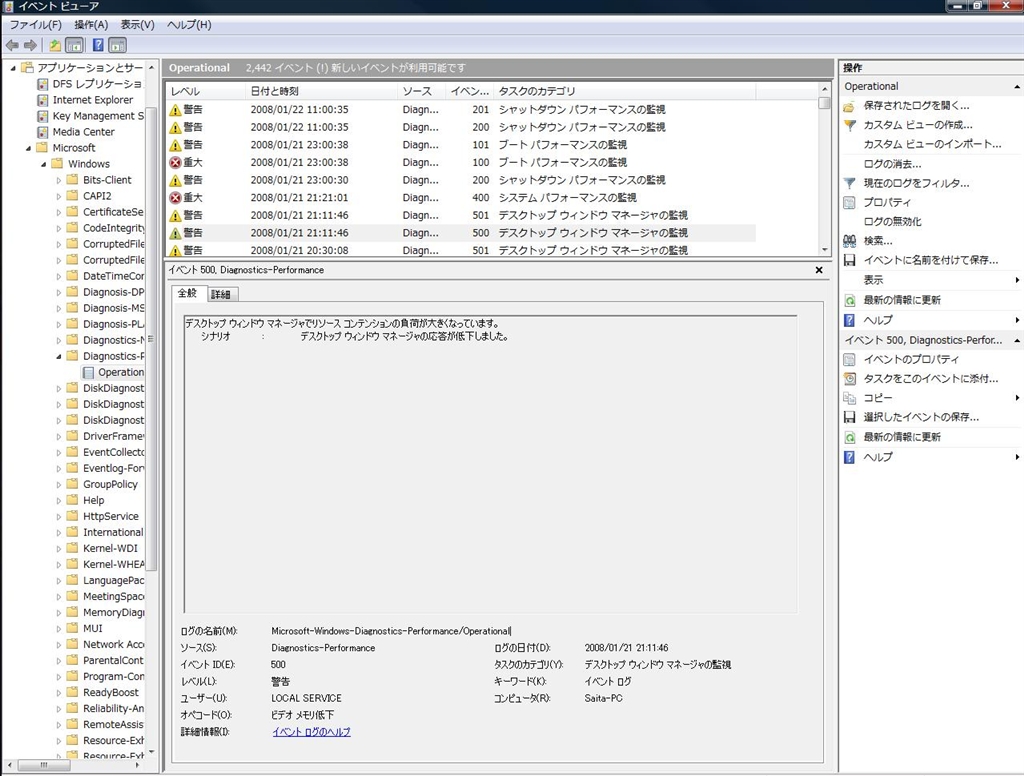Image resolution: width=1024 pixels, height=776 pixels.
Task: Open the イベント ログのヘルプ link
Action: [x=311, y=732]
